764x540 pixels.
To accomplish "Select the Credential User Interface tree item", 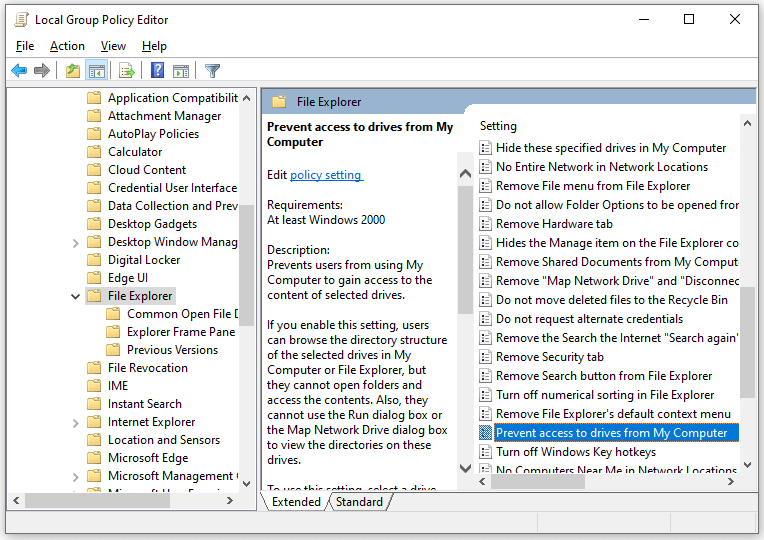I will (172, 188).
